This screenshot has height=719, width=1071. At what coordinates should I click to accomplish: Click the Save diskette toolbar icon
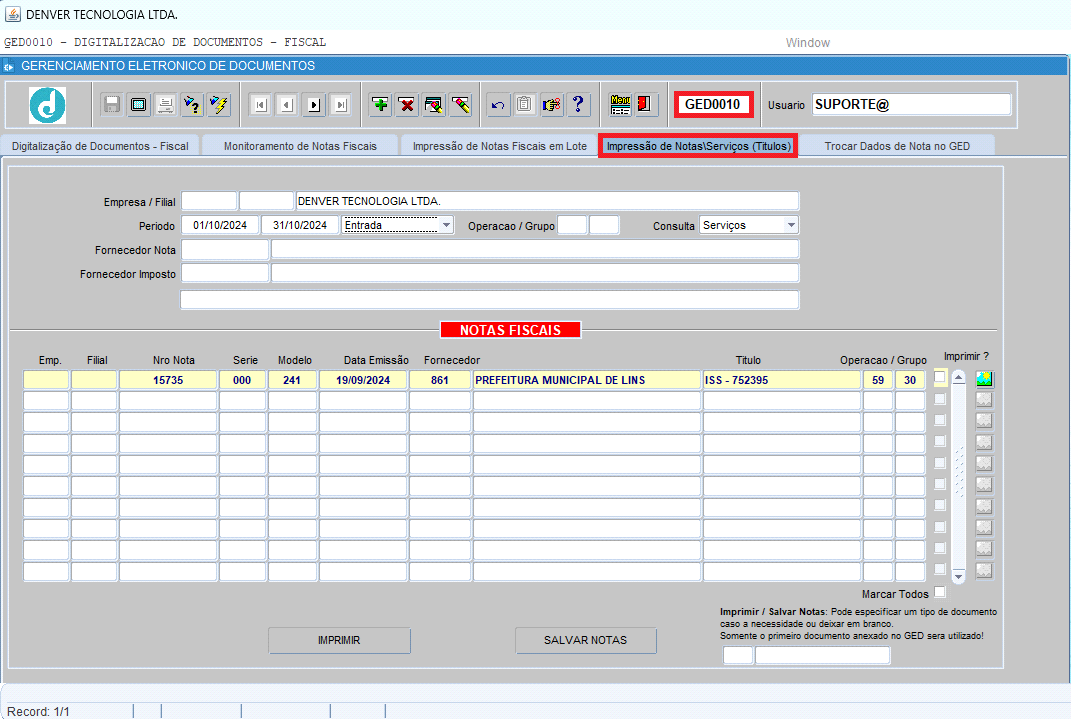(111, 104)
